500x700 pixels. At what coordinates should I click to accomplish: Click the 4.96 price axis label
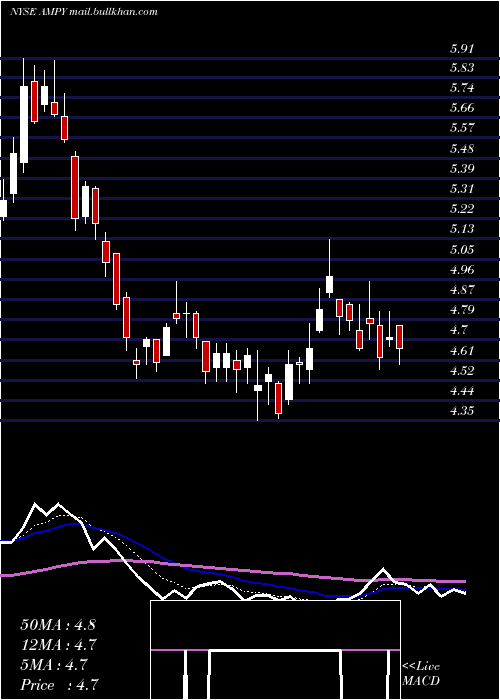tap(462, 270)
